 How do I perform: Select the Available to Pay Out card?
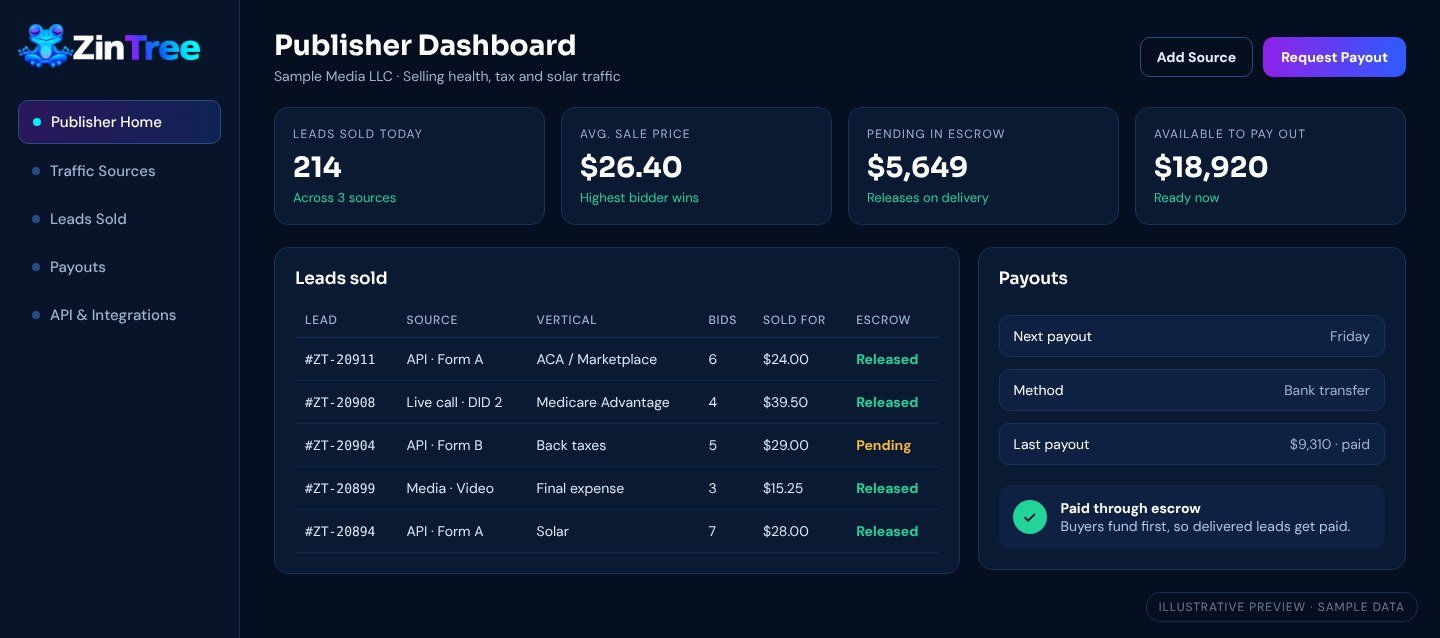tap(1270, 166)
